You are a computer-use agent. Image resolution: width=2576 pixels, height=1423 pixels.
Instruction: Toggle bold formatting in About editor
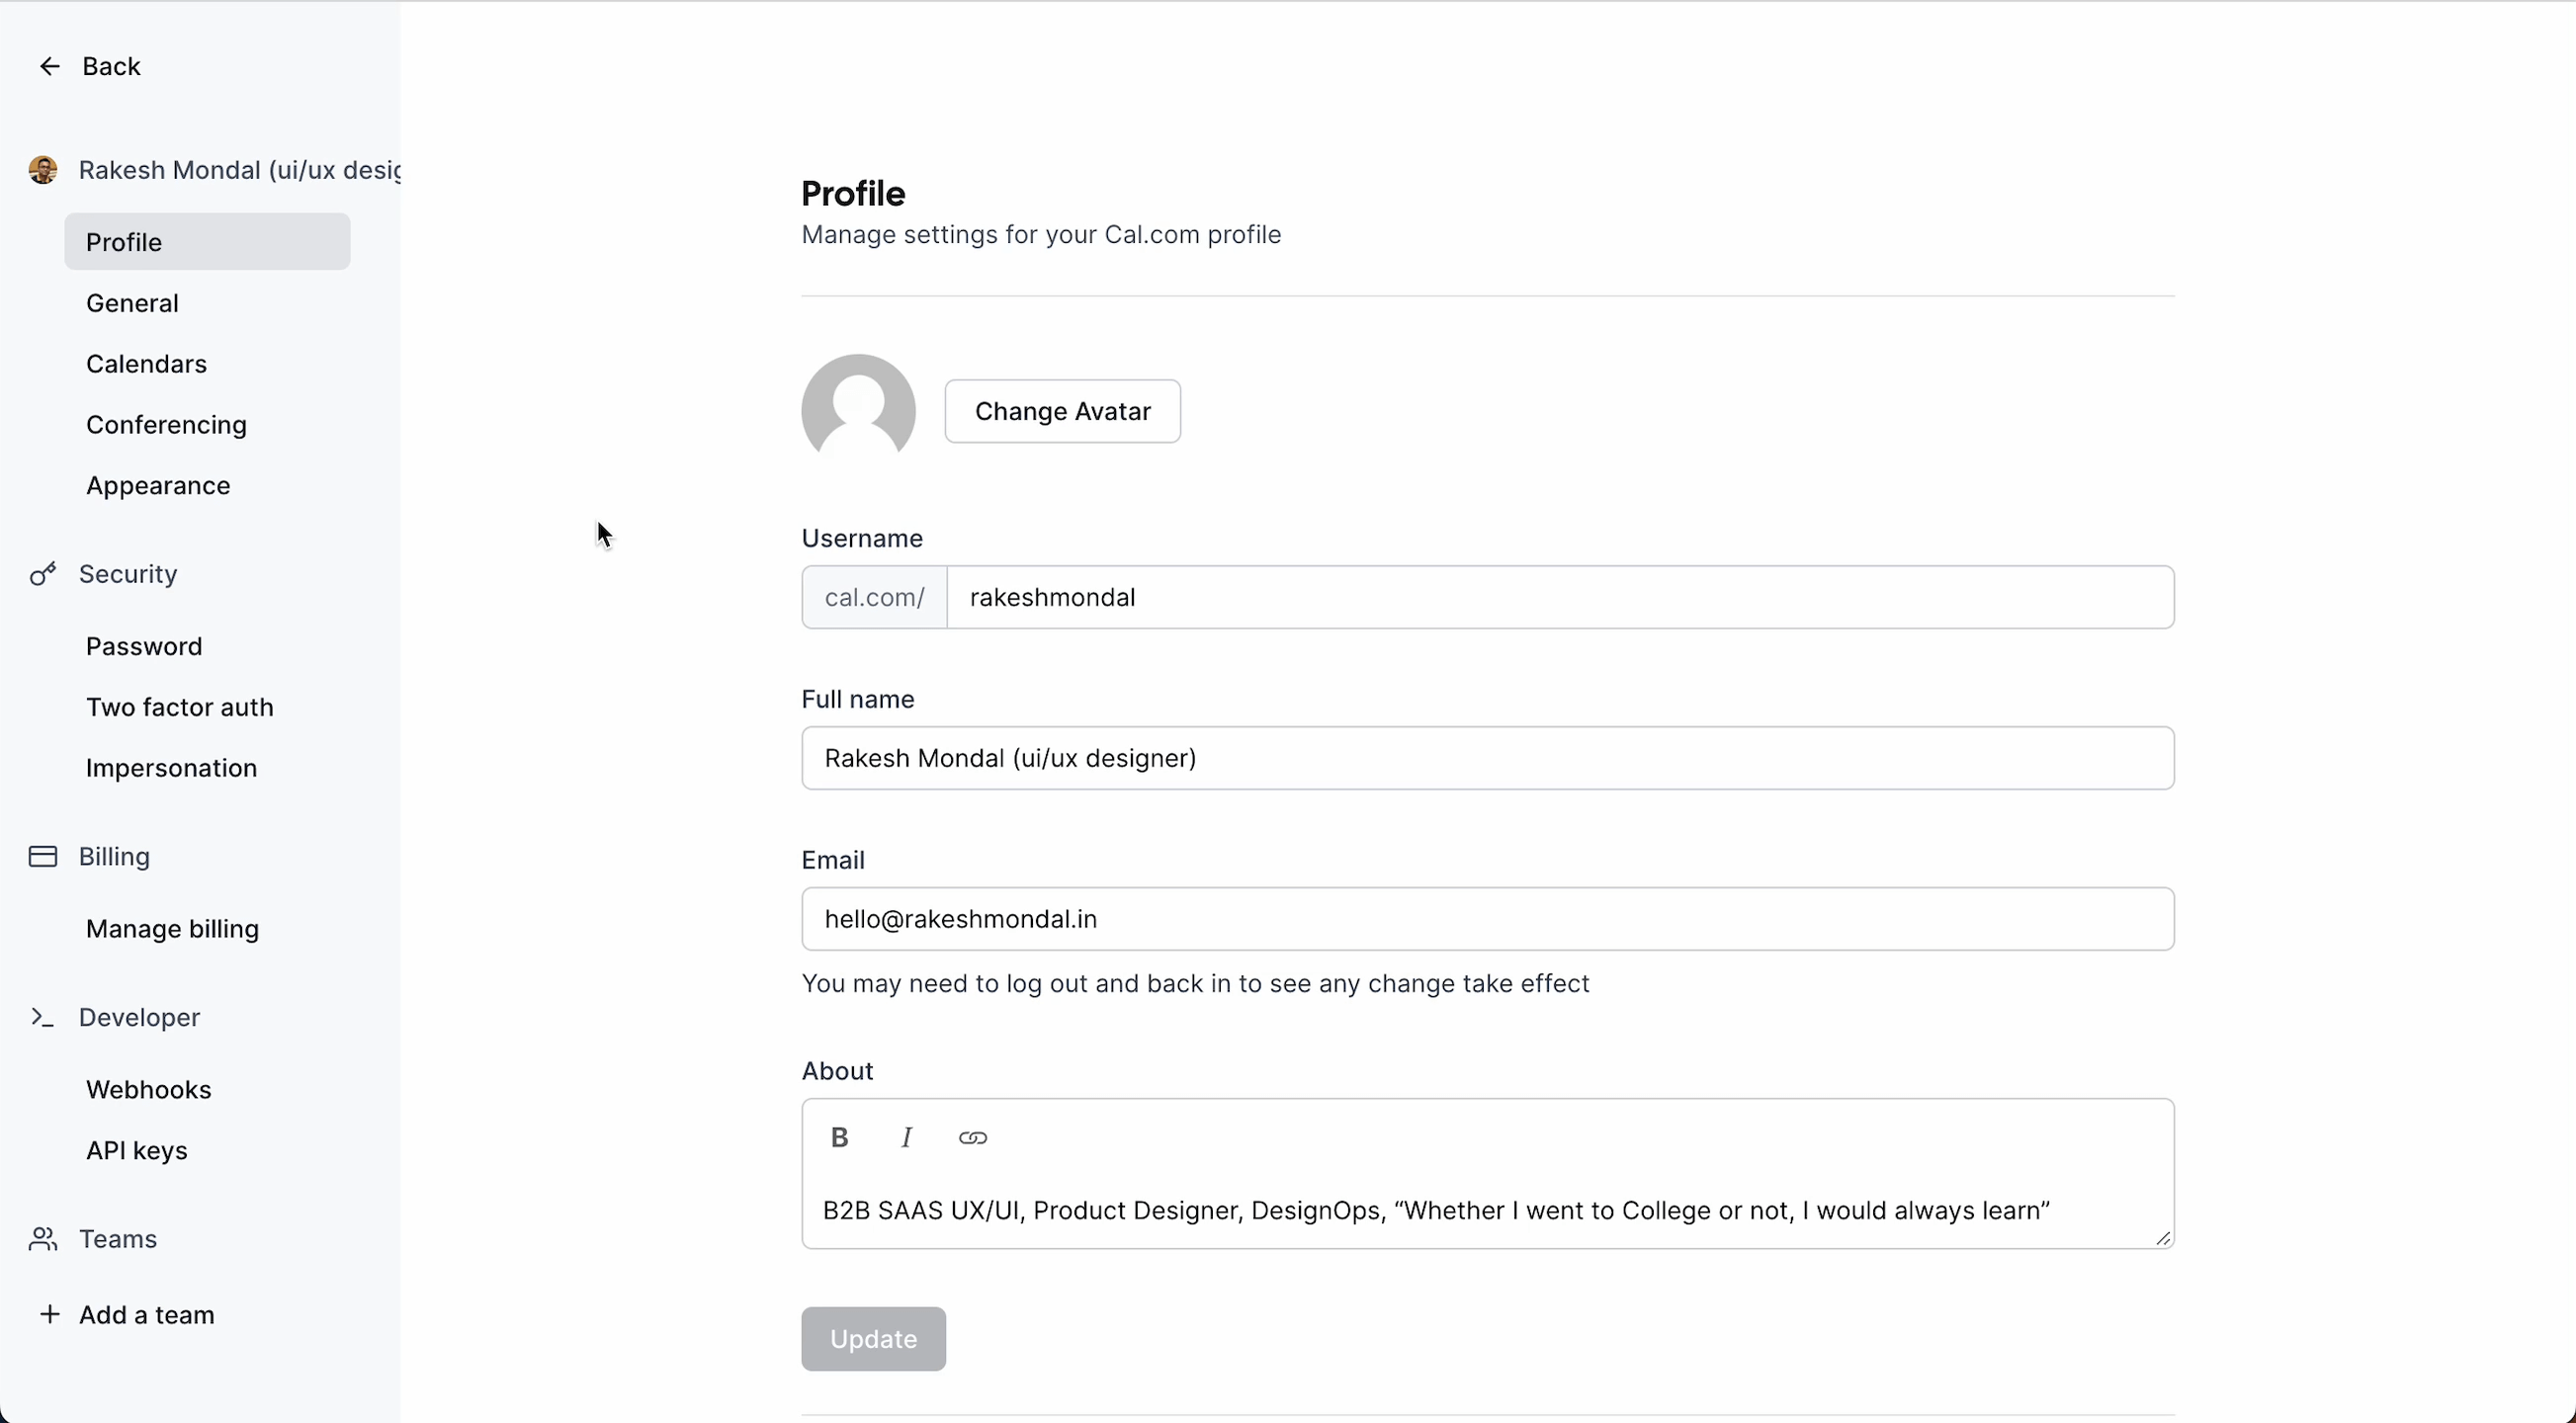point(840,1137)
